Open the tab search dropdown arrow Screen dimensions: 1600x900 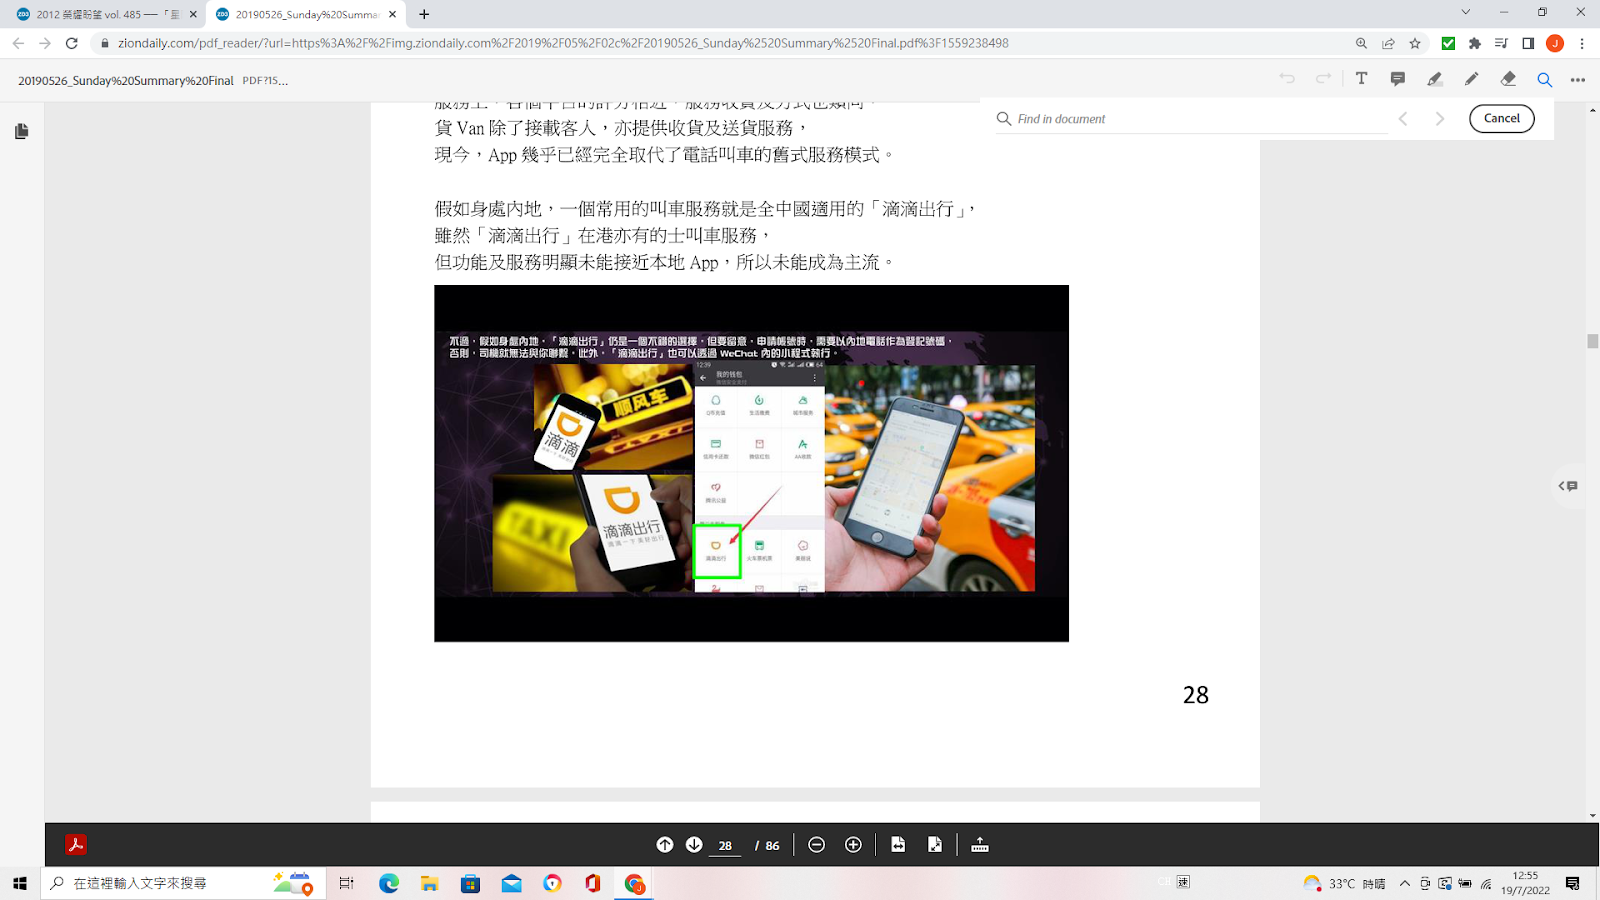(1465, 12)
